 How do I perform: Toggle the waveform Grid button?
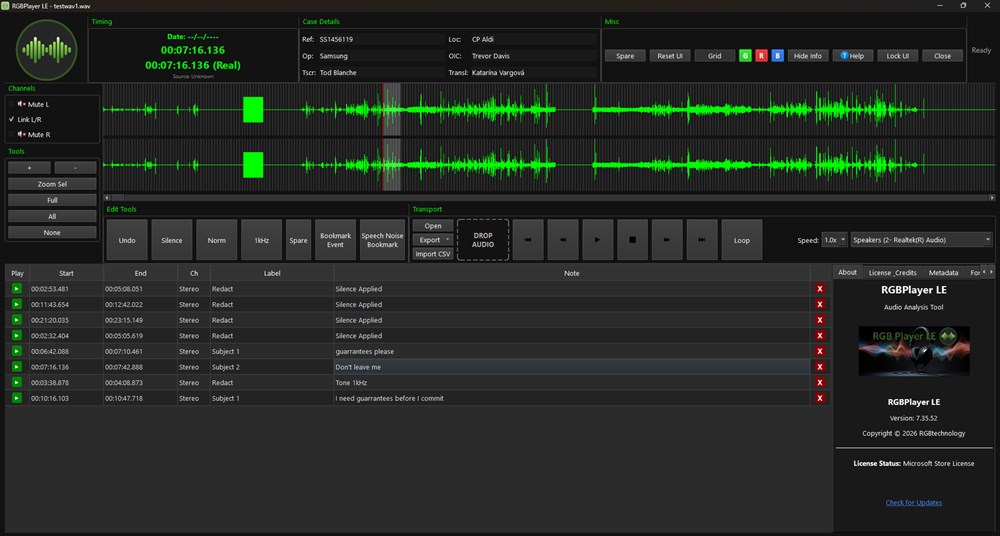pos(714,56)
